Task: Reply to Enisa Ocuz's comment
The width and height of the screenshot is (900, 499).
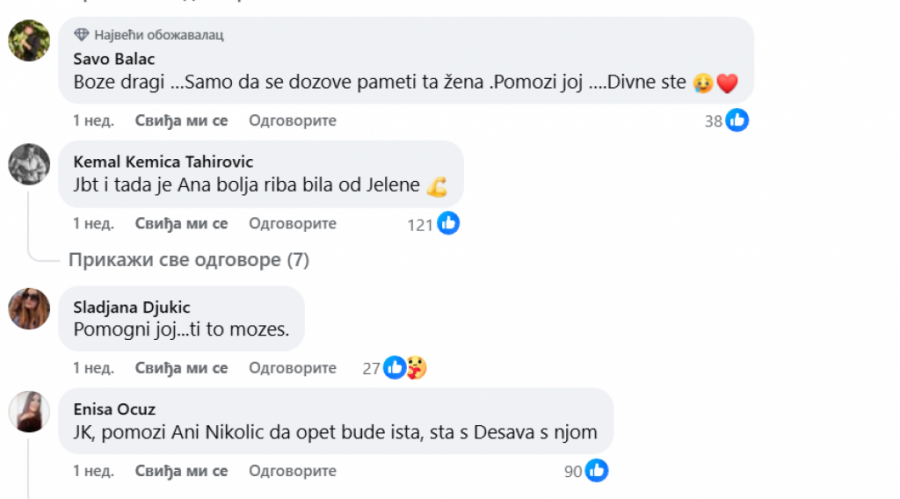Action: click(x=292, y=471)
